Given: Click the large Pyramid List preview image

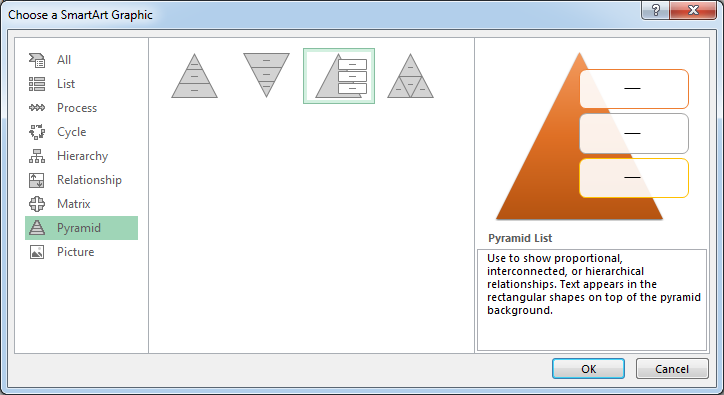Looking at the screenshot, I should coord(592,136).
